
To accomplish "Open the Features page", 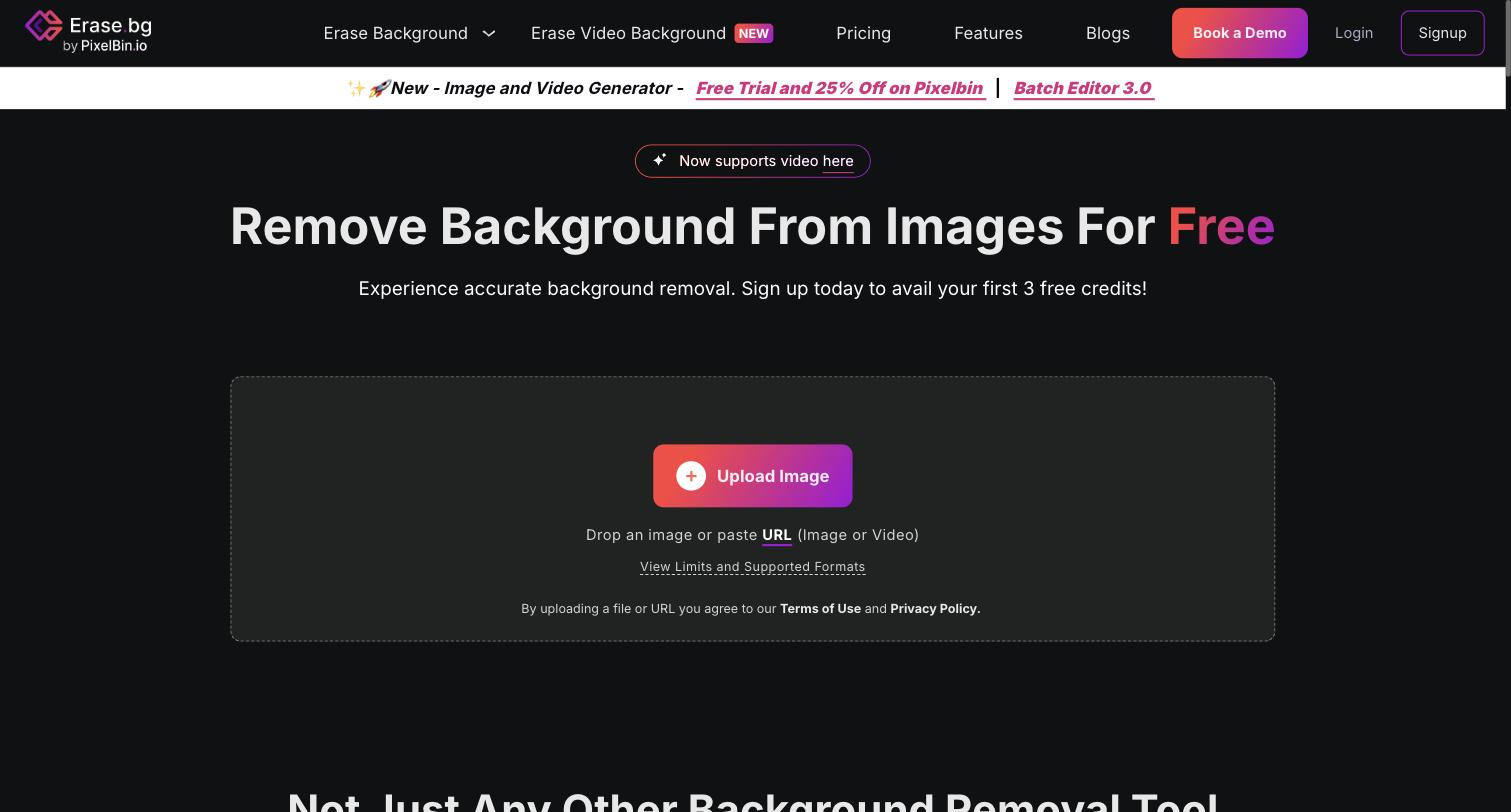I will tap(988, 33).
